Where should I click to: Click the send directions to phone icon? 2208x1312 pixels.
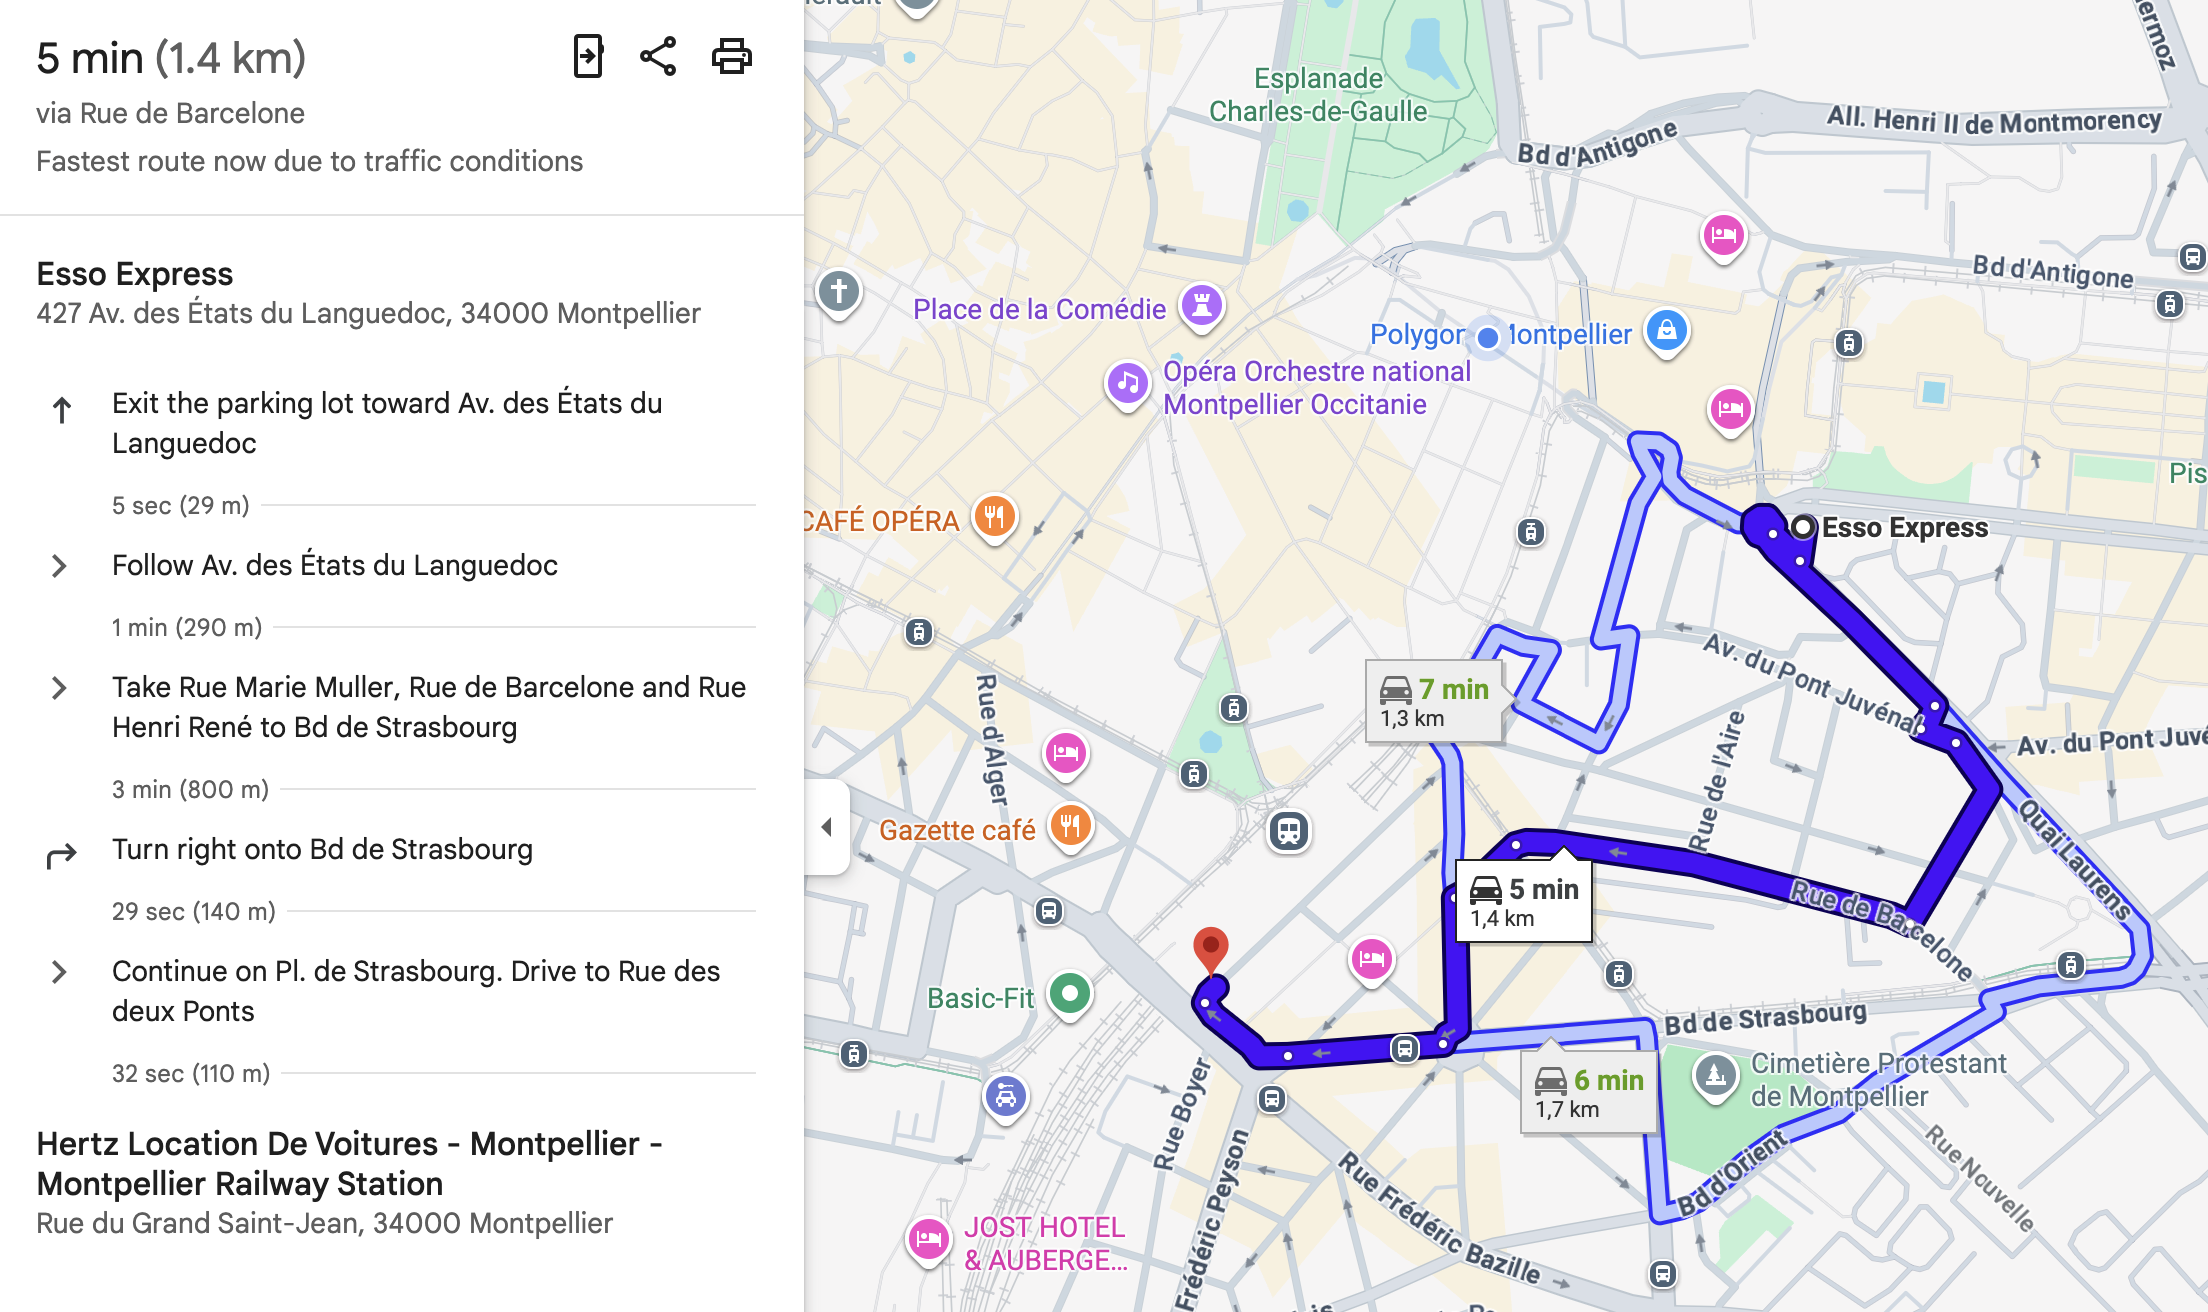588,56
